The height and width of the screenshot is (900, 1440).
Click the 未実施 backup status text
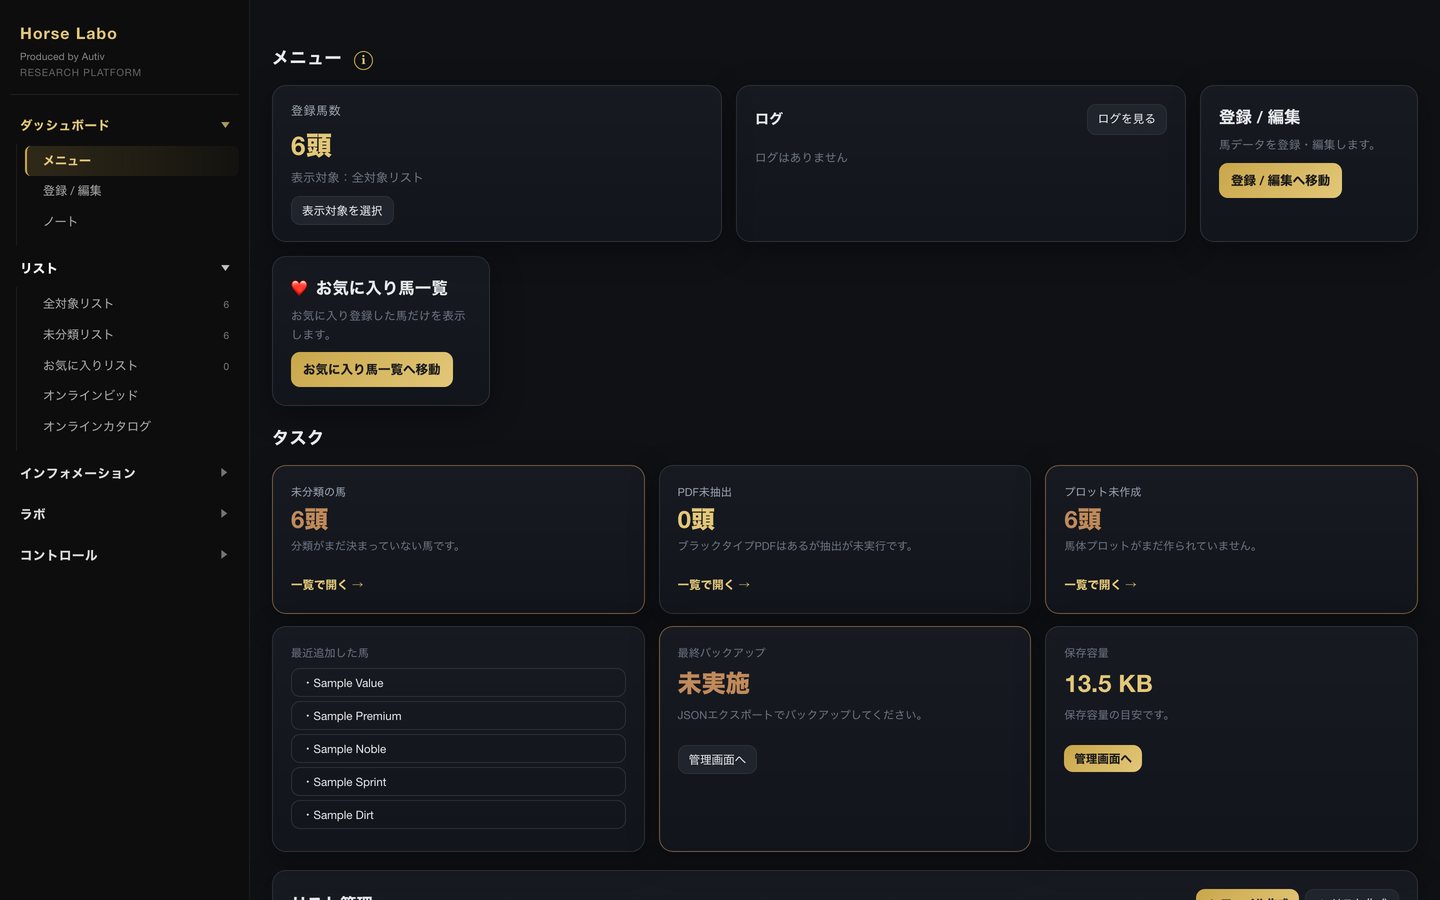(x=714, y=684)
